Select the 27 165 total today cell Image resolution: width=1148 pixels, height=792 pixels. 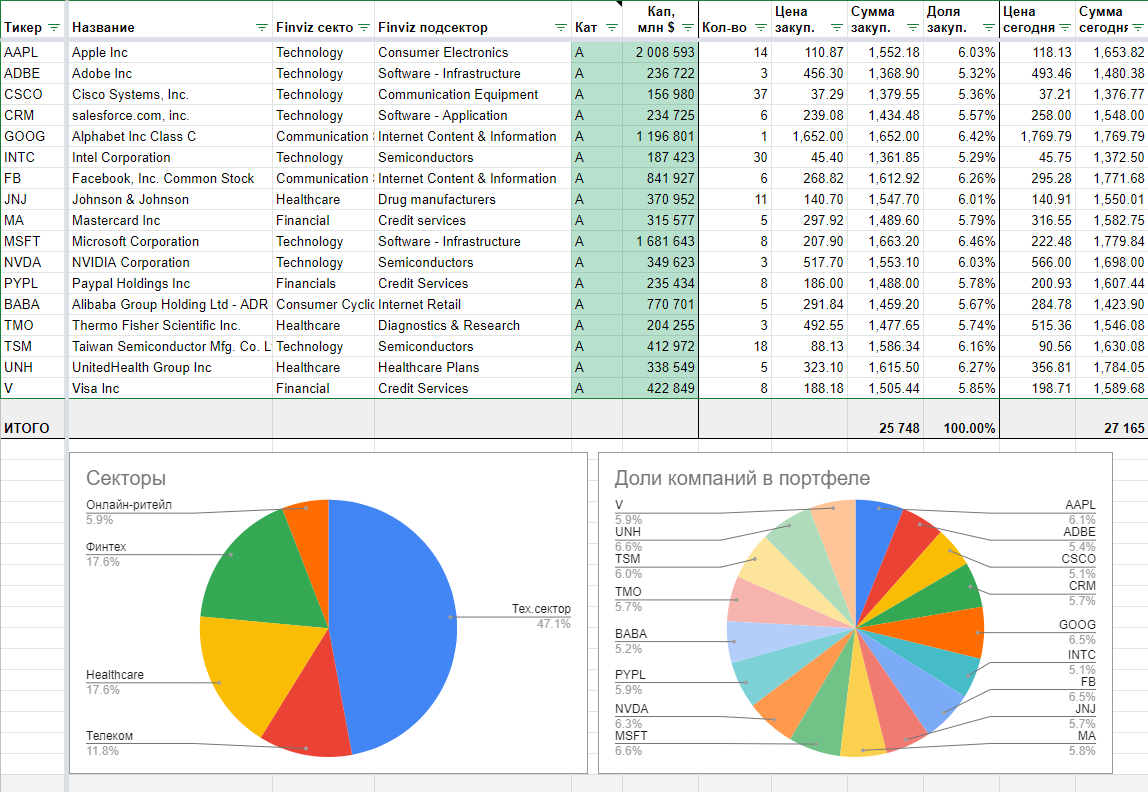(x=1111, y=419)
